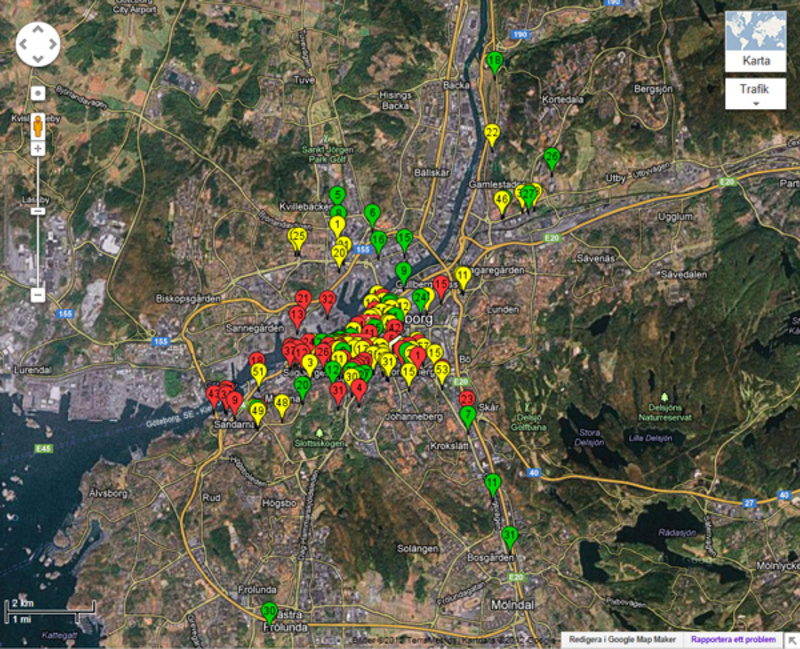Click the Bergsjön place label
This screenshot has width=800, height=649.
(653, 89)
